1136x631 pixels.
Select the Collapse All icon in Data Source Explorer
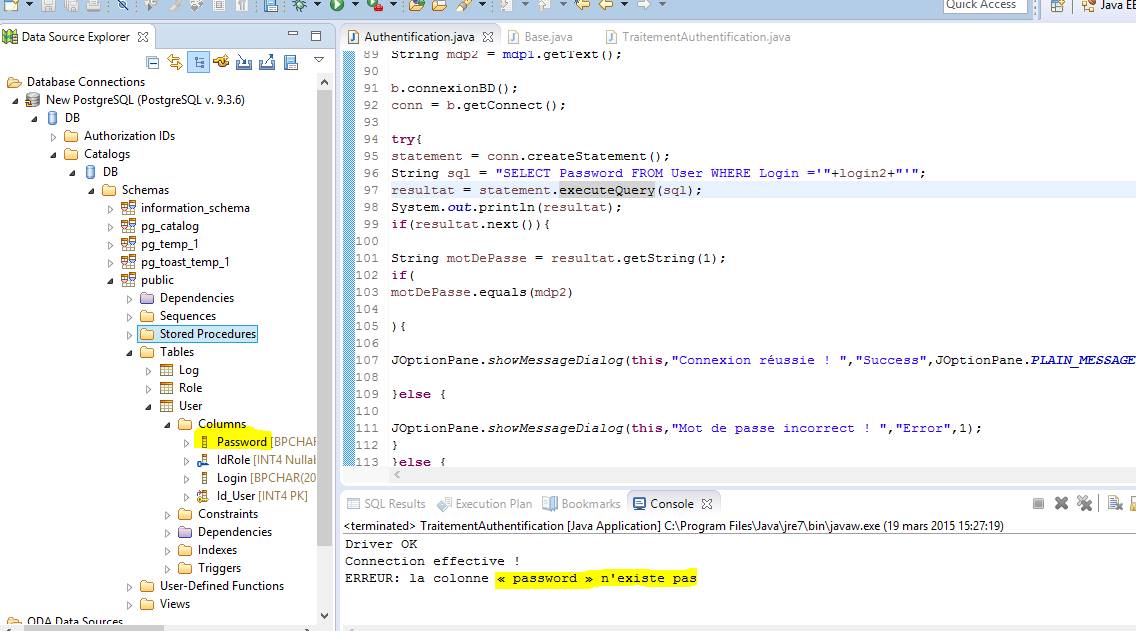click(154, 62)
